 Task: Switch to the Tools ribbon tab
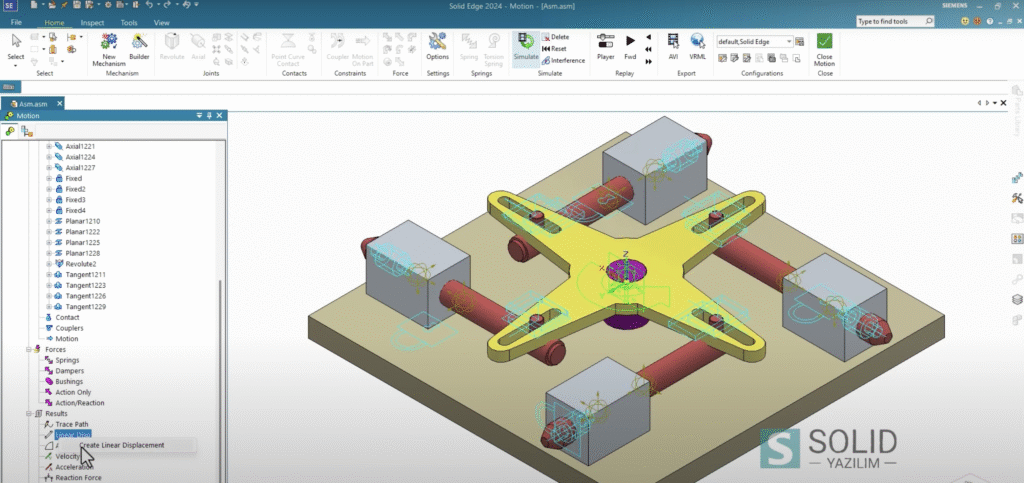(129, 23)
